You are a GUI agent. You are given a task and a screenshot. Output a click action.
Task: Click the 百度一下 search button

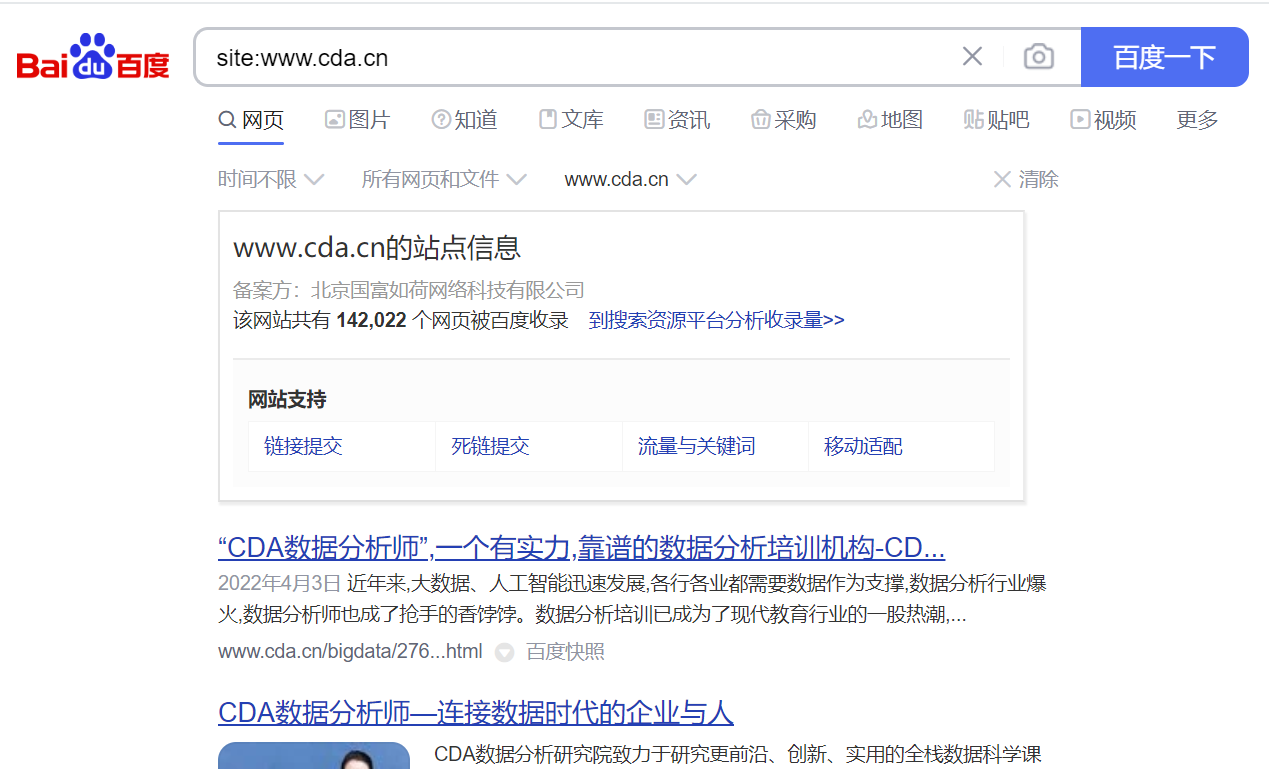coord(1165,57)
